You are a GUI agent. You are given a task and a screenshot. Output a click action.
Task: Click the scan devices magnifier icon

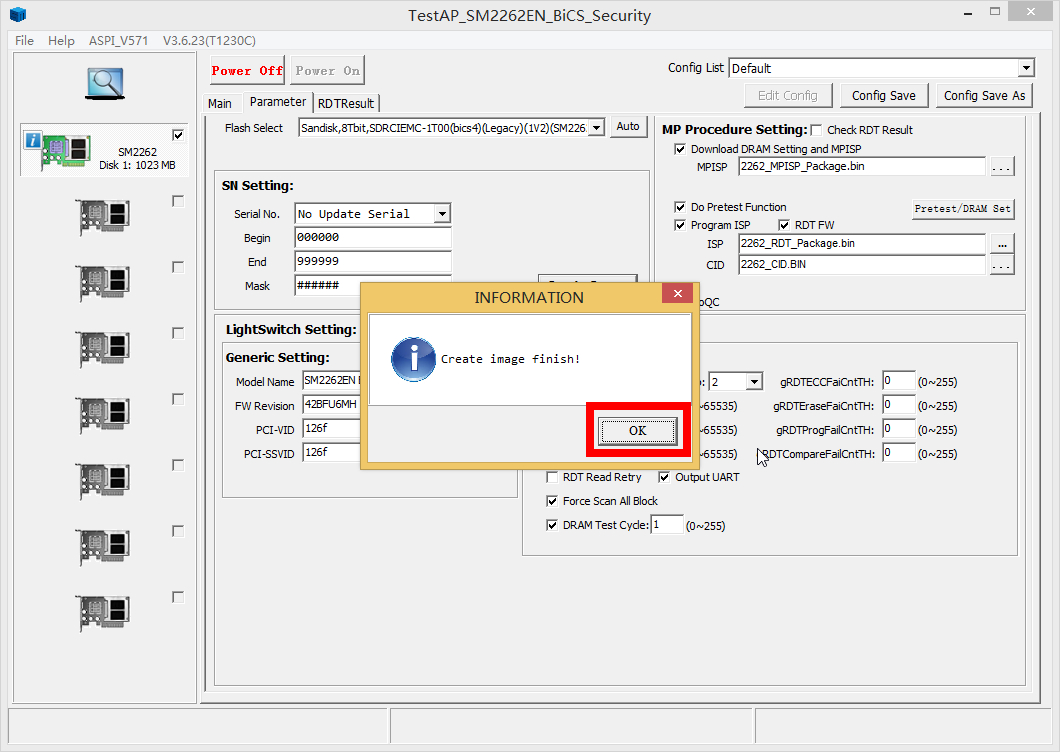104,83
